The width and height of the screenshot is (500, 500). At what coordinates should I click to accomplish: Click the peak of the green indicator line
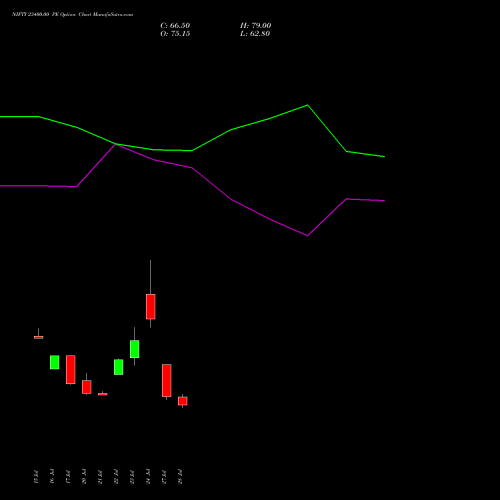point(307,105)
